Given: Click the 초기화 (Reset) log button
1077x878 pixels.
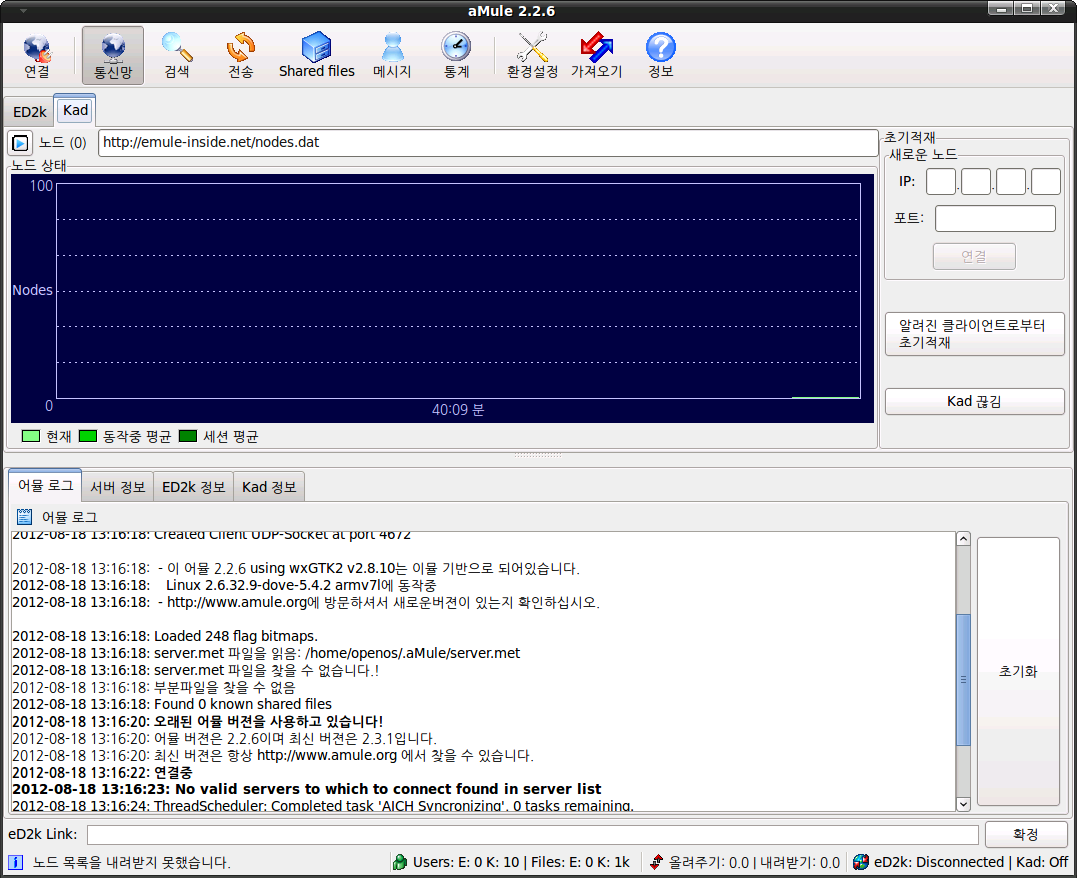Looking at the screenshot, I should pos(1018,671).
